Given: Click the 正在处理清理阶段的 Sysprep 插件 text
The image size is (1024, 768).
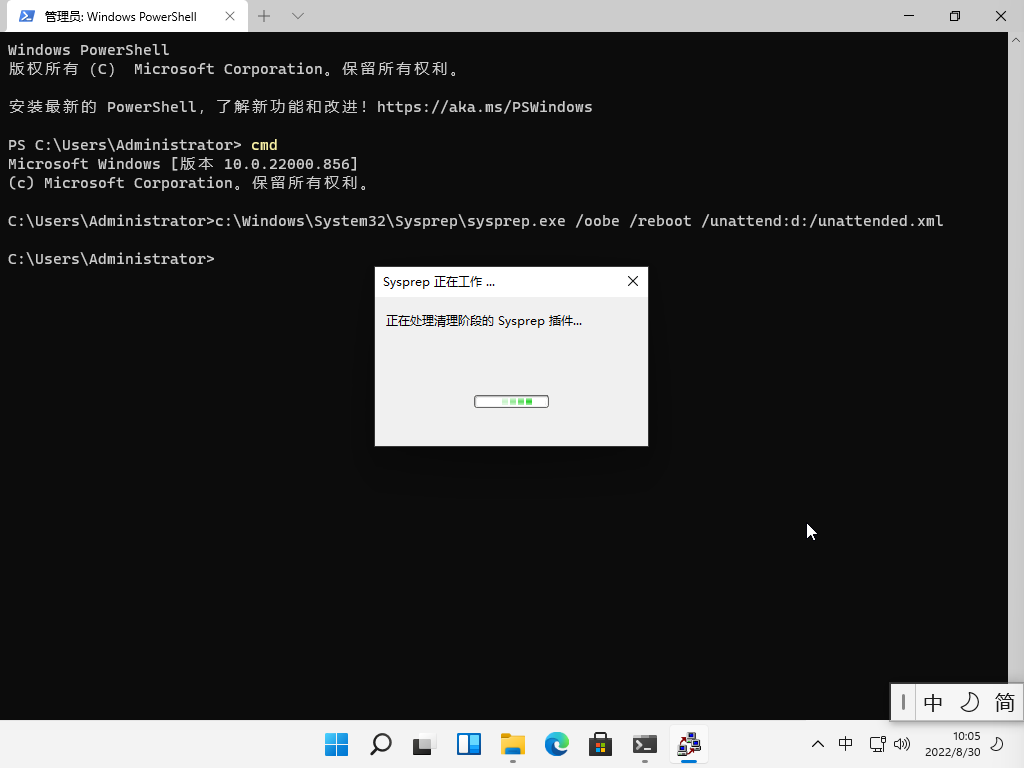Looking at the screenshot, I should (483, 321).
